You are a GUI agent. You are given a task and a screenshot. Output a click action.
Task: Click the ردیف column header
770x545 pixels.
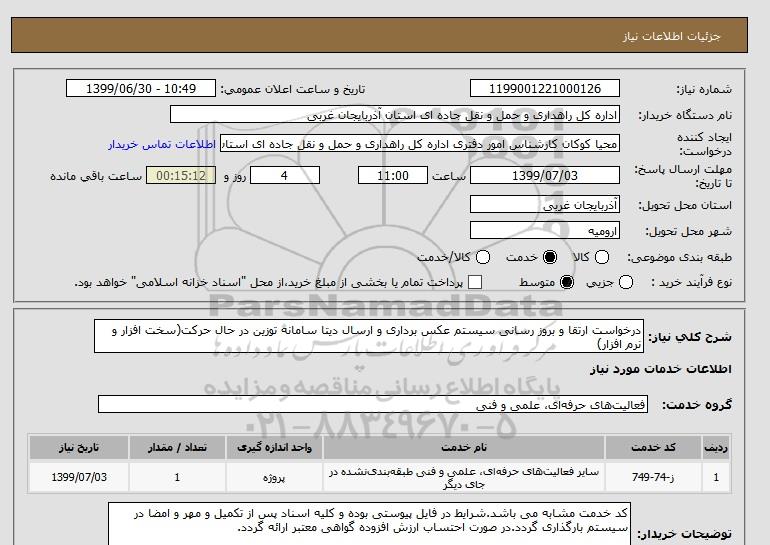[716, 448]
